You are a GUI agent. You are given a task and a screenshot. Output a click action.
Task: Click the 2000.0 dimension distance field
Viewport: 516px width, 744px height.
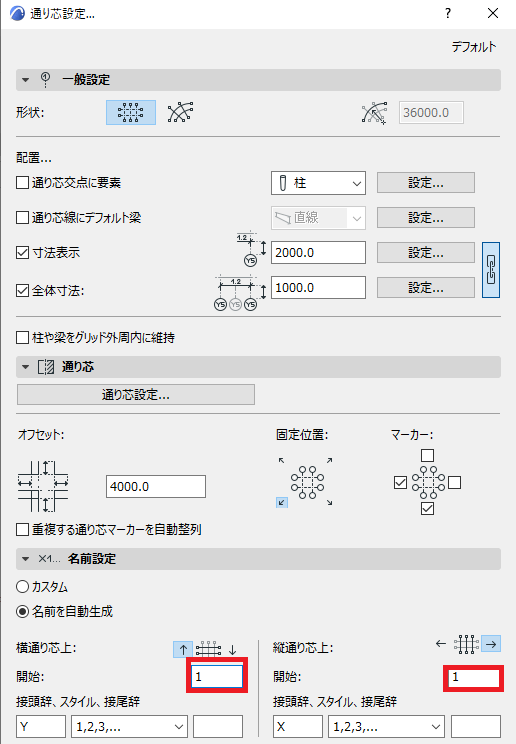318,252
